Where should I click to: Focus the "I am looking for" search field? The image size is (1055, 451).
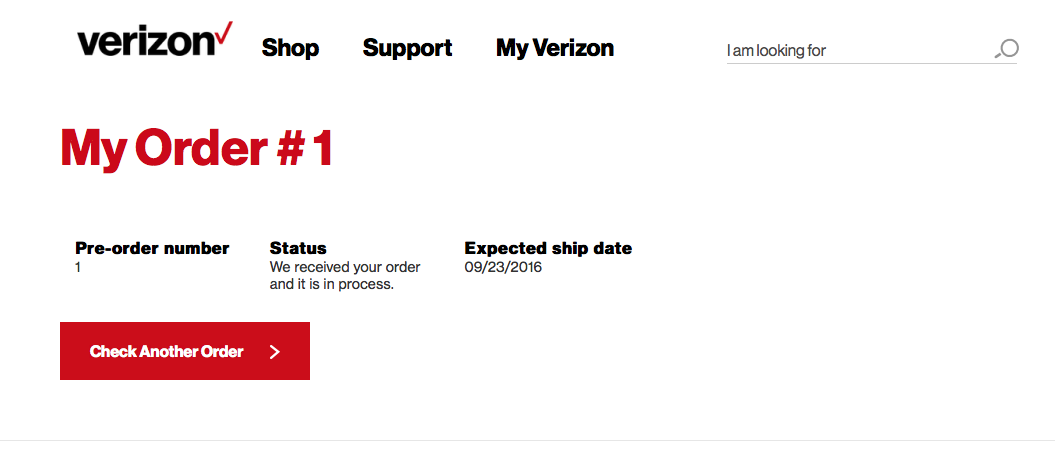855,50
